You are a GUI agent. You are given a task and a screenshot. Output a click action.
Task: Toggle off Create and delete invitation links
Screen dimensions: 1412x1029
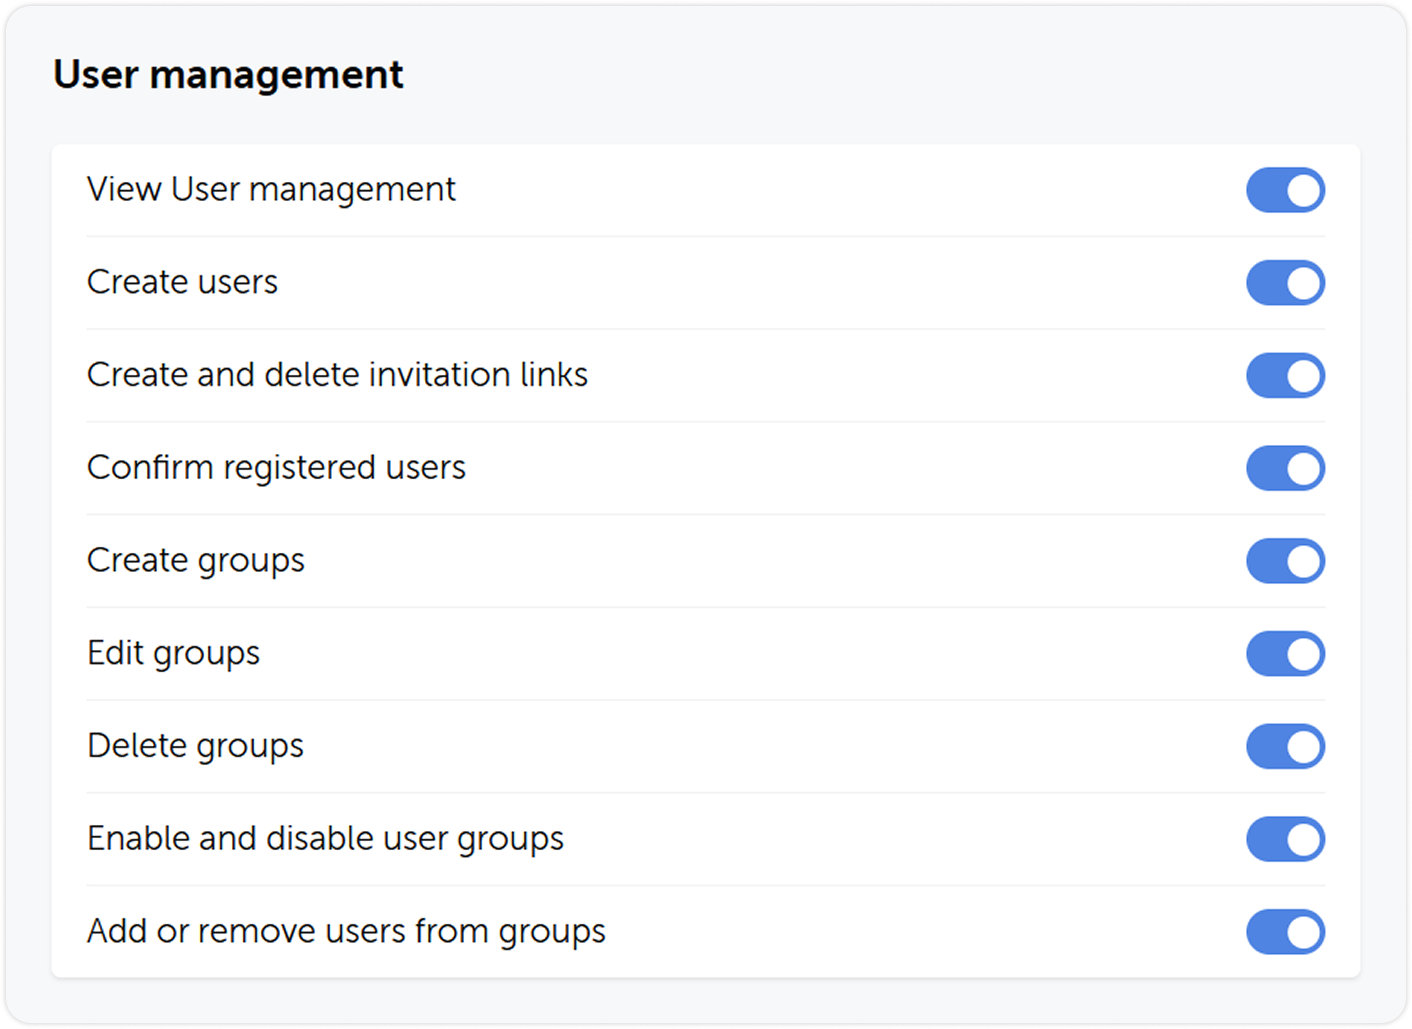1286,375
